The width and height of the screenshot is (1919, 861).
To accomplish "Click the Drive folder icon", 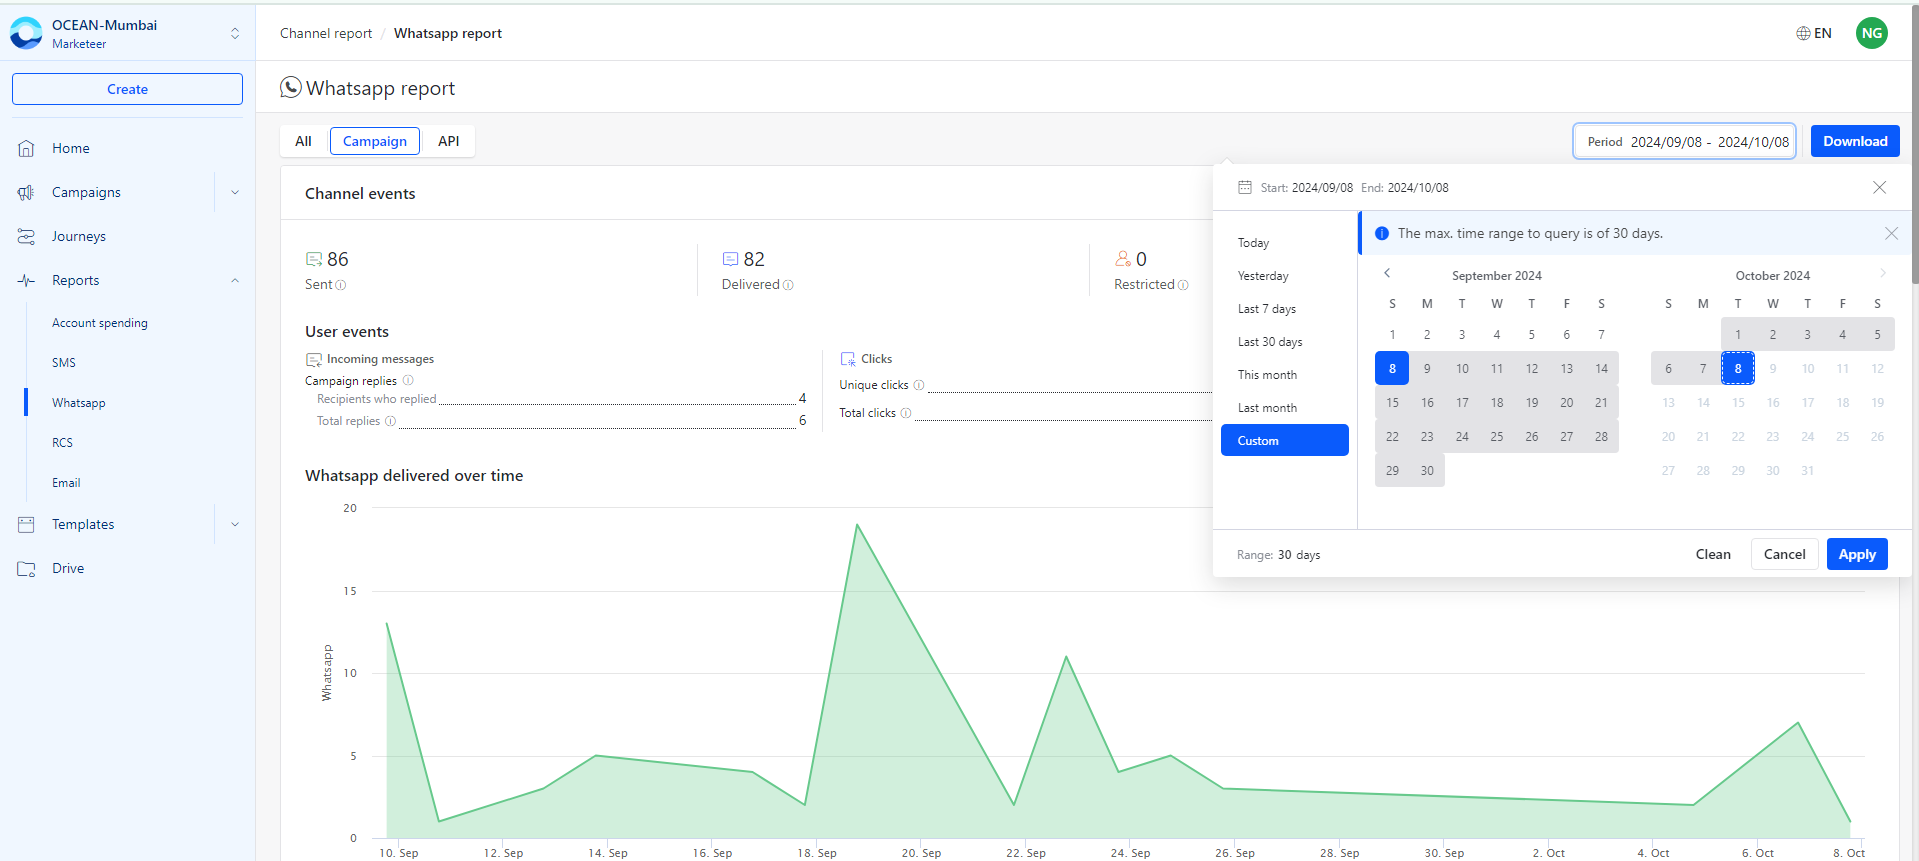I will 27,568.
